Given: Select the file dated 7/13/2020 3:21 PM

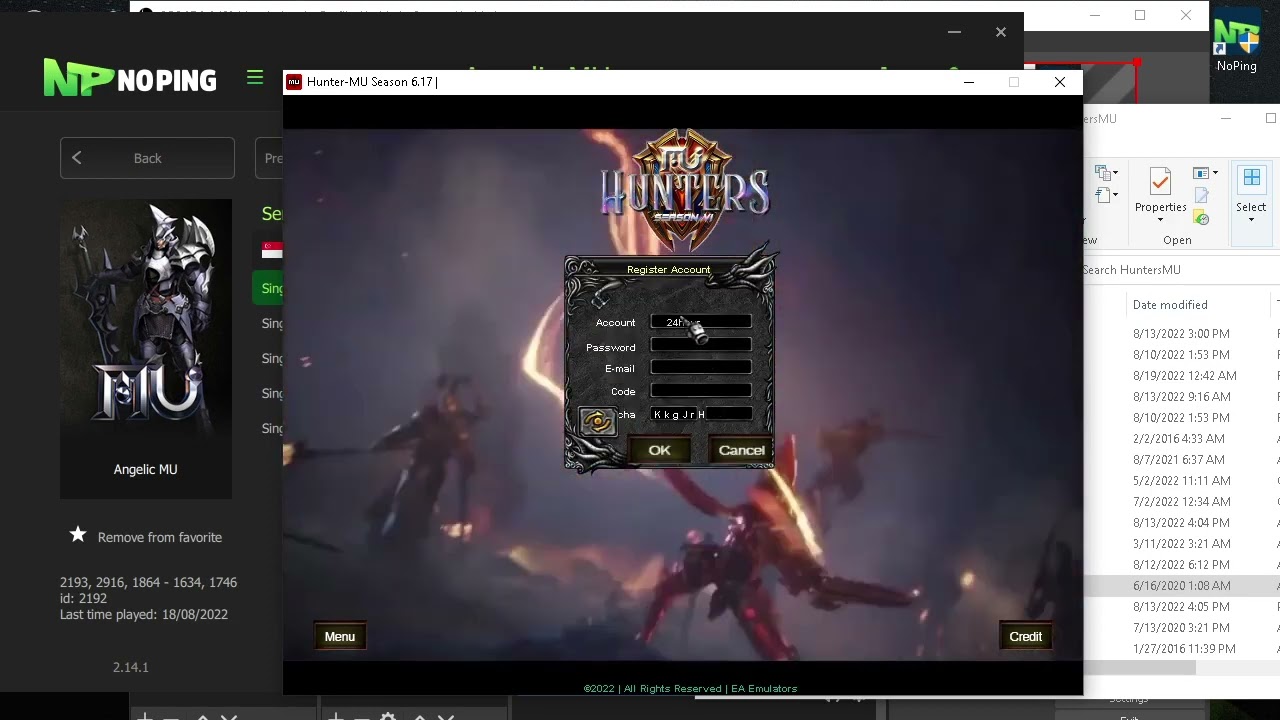Looking at the screenshot, I should (1181, 628).
